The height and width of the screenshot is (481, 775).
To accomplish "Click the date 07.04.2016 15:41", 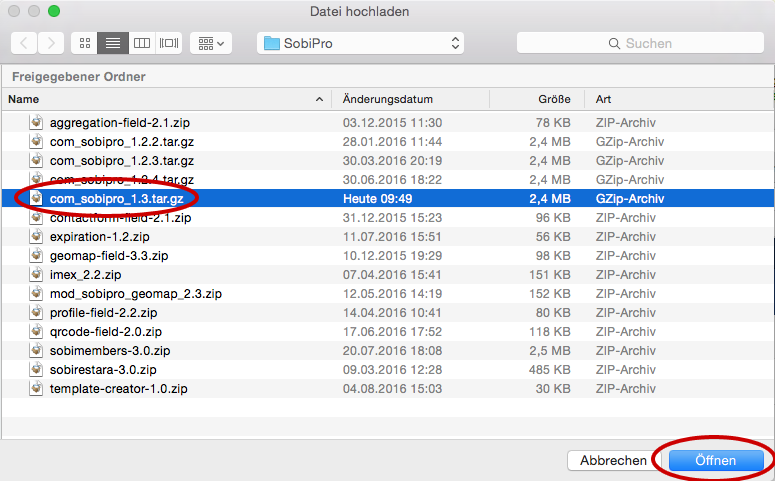I will click(392, 275).
